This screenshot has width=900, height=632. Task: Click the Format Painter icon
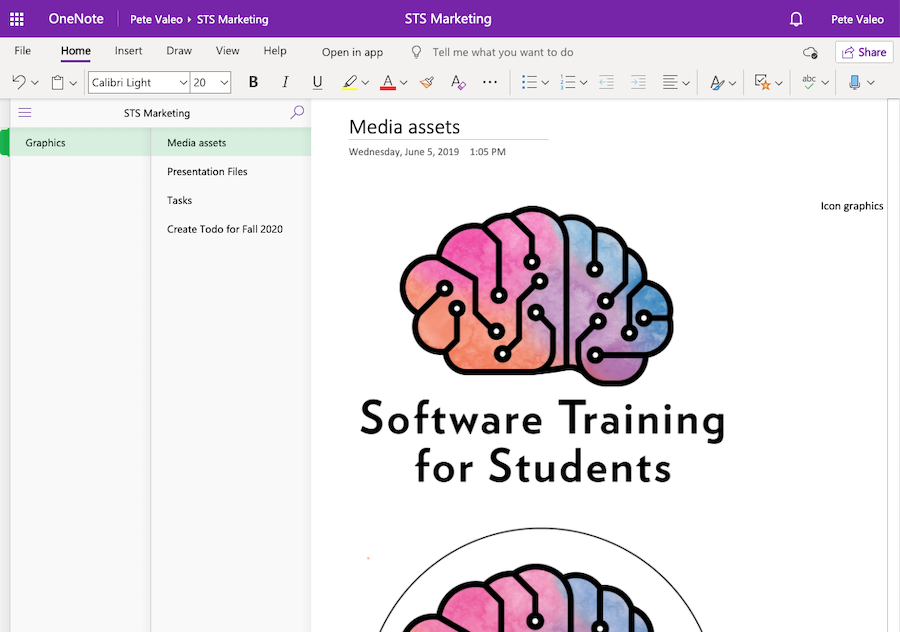427,82
